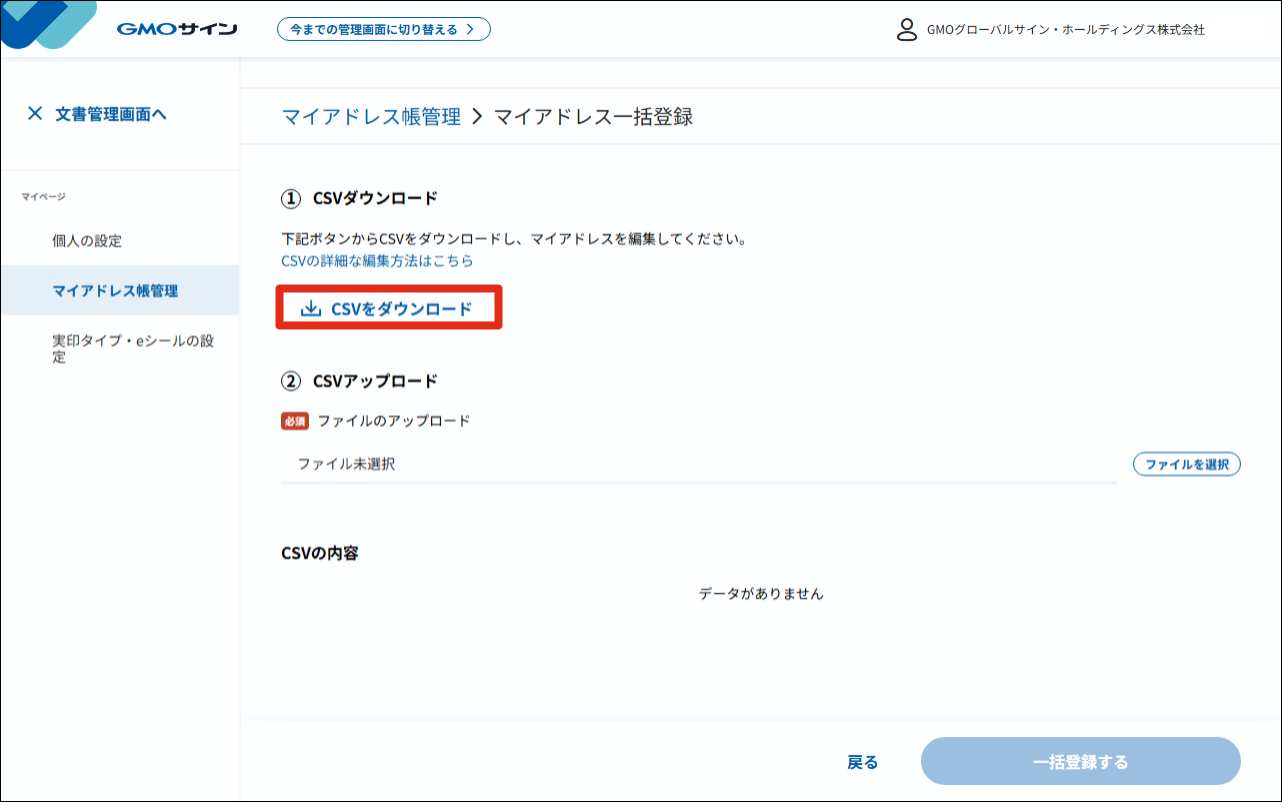Click the ファイル未選択 file field
Screen dimensions: 1282x802
pos(699,464)
